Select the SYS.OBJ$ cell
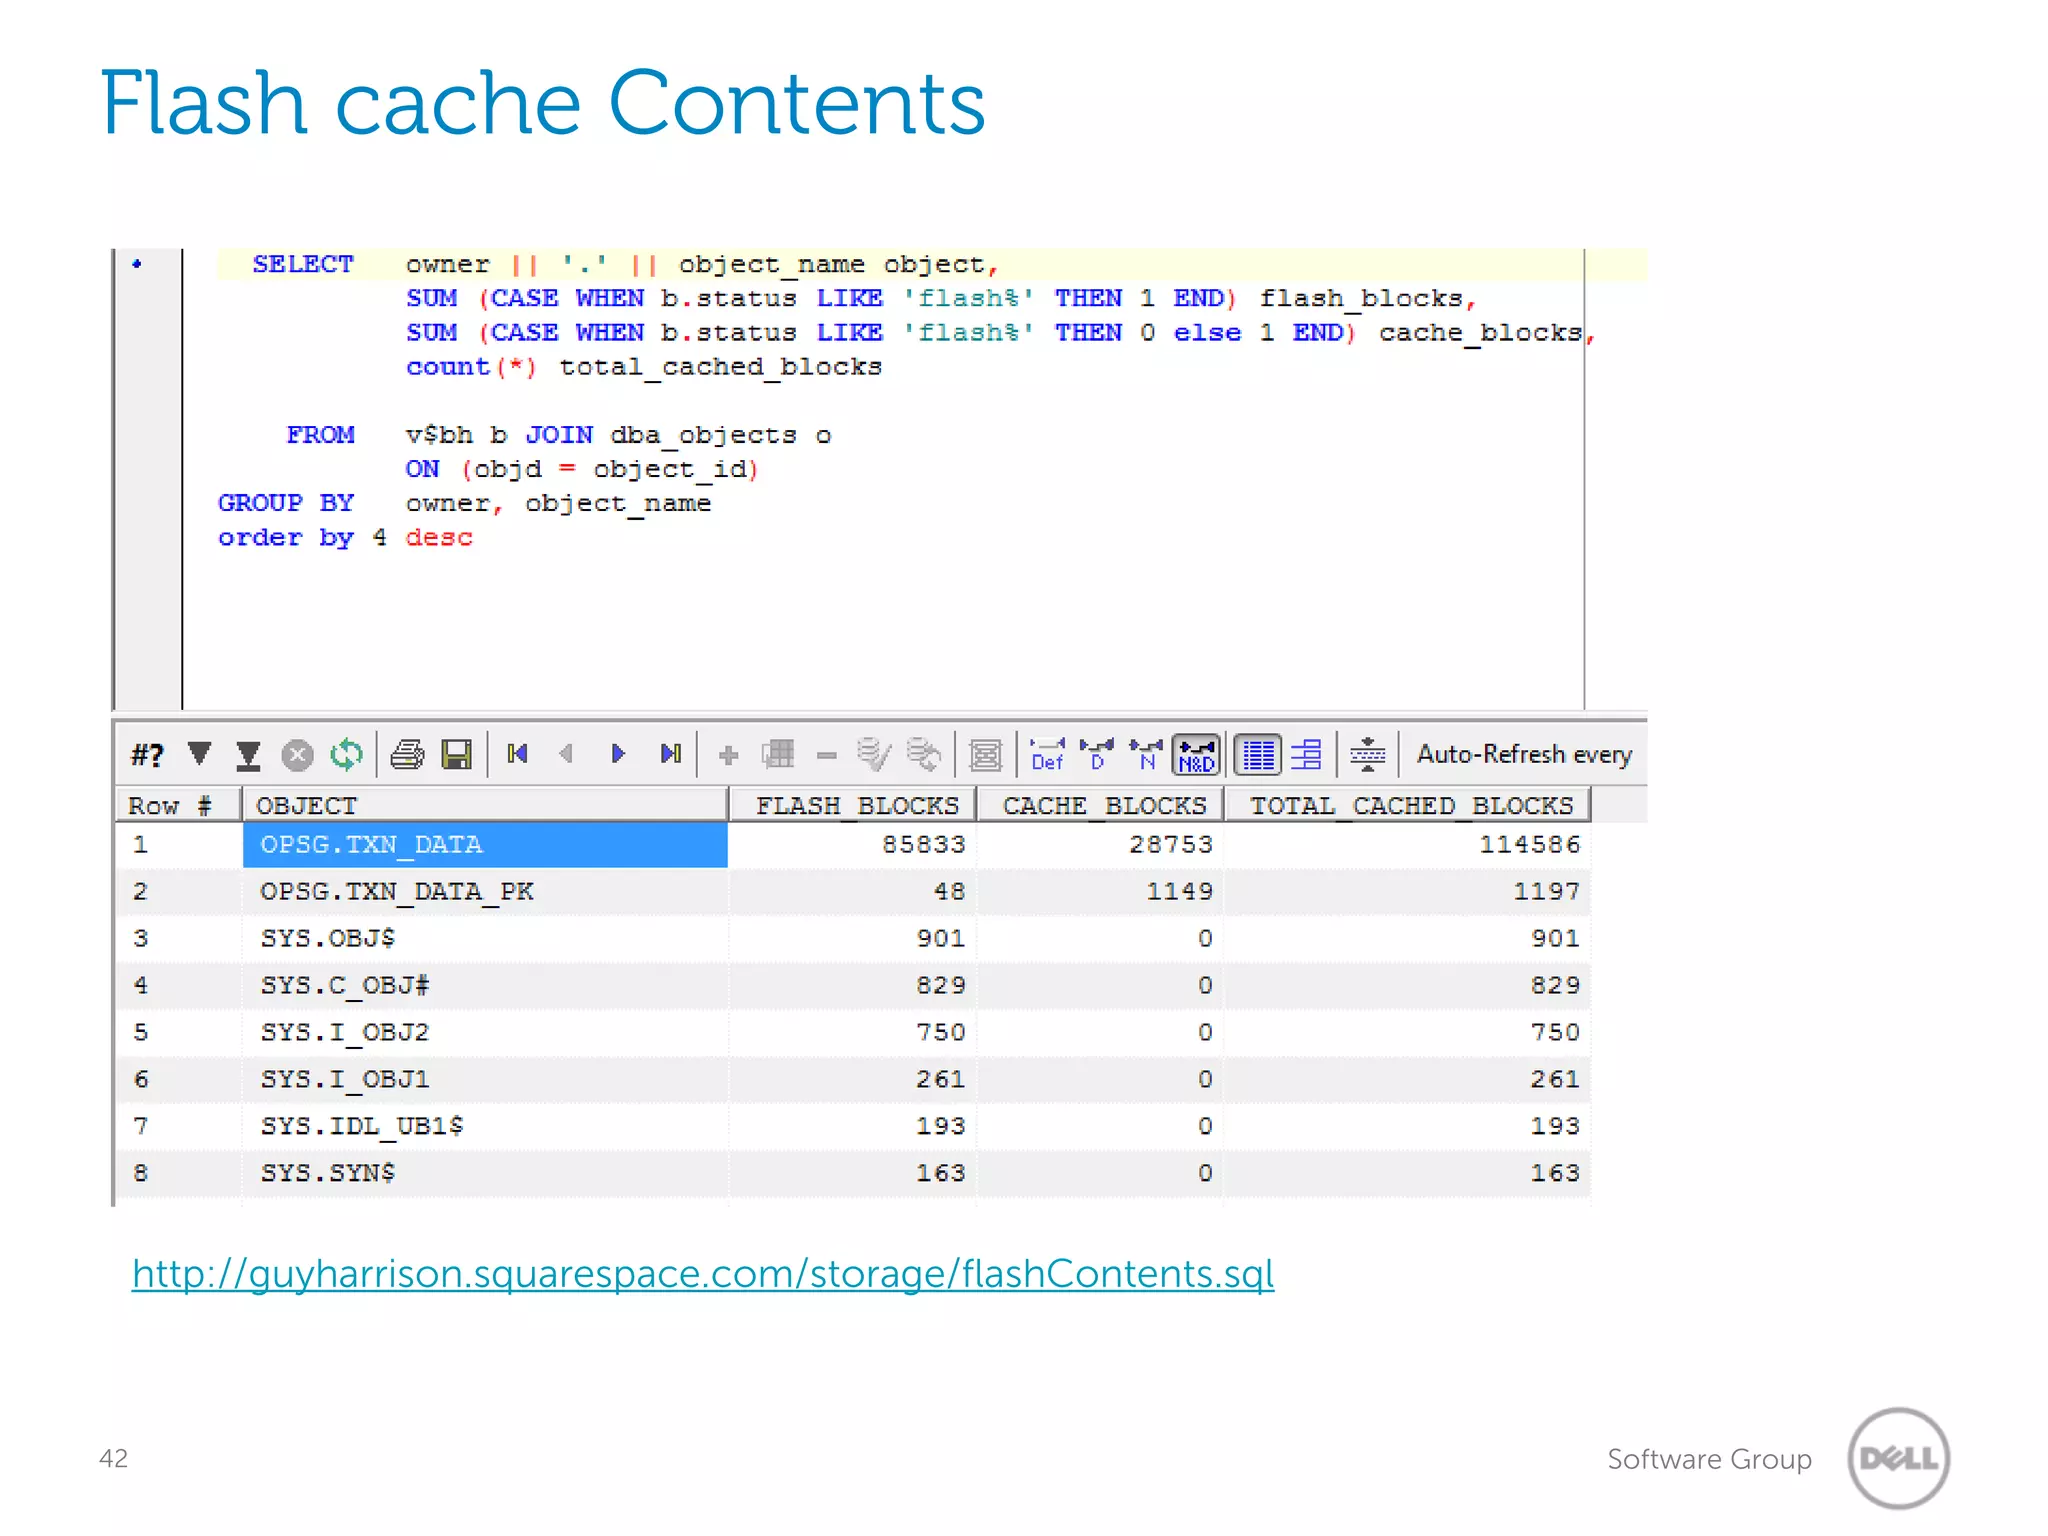2048x1536 pixels. tap(485, 938)
